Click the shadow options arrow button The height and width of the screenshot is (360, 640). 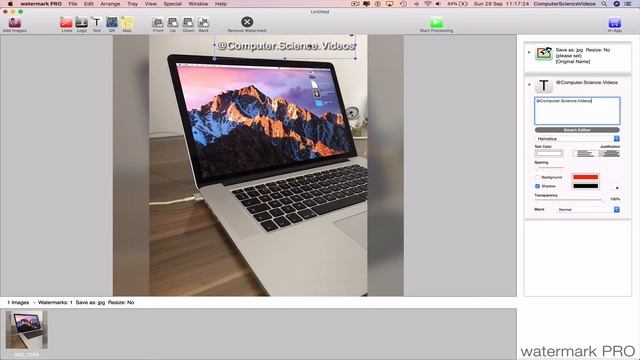tap(617, 188)
